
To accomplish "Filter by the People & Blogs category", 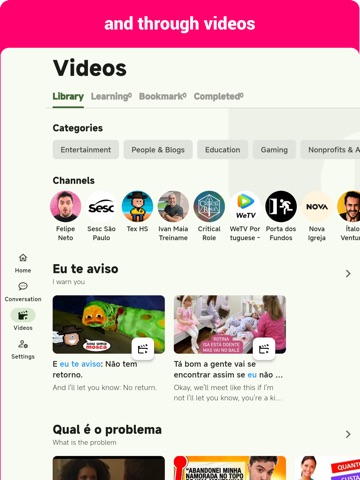I will point(158,150).
